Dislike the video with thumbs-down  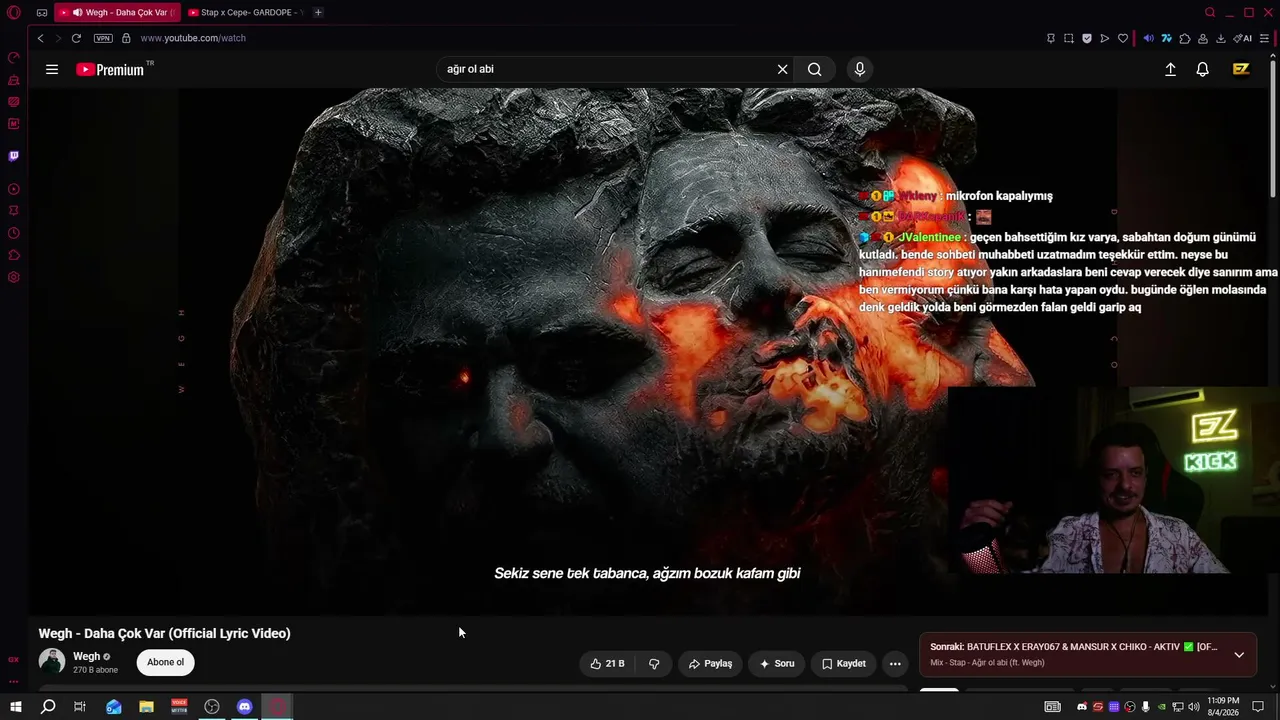[x=654, y=663]
